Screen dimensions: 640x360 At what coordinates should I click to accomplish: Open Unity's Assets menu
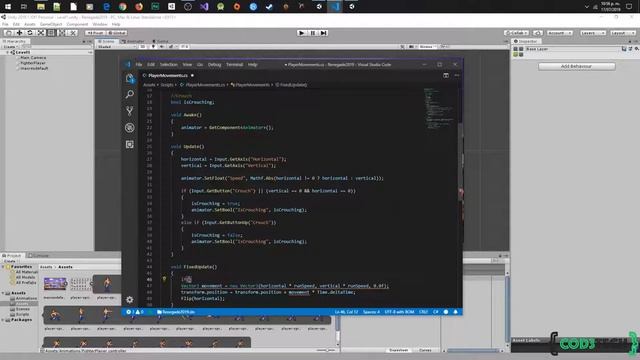pyautogui.click(x=30, y=24)
